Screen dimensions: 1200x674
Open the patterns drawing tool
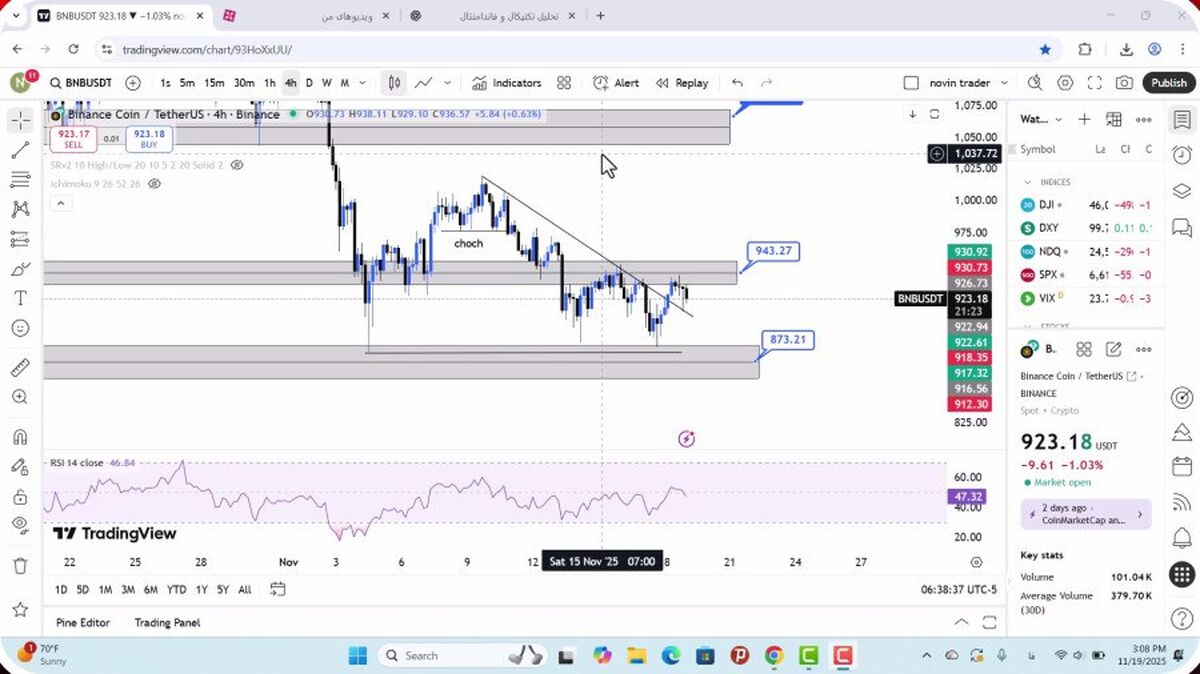pos(20,209)
